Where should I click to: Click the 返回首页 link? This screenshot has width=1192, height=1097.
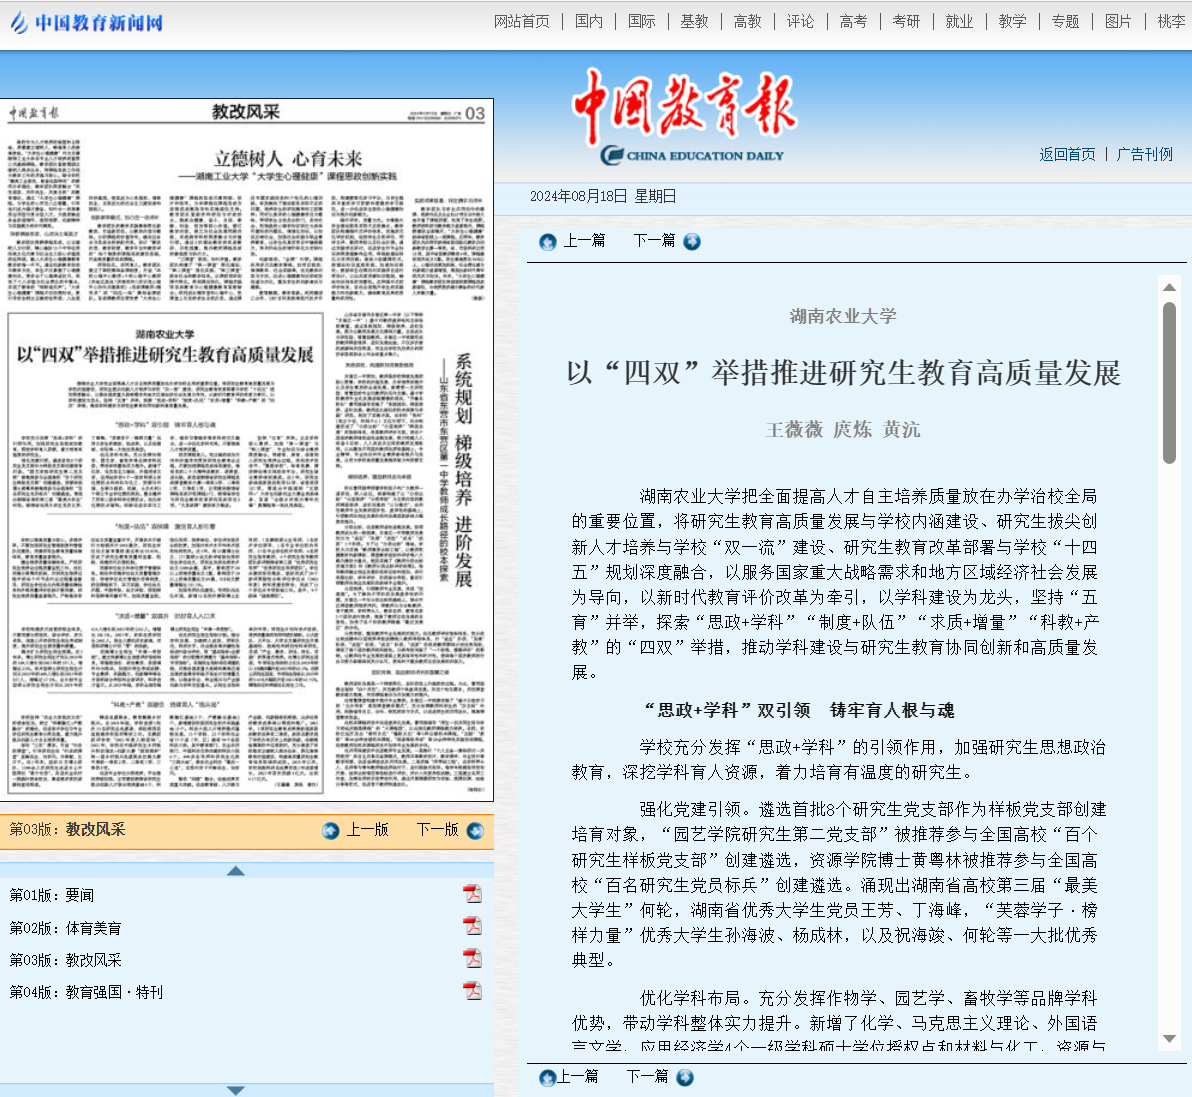point(1067,154)
